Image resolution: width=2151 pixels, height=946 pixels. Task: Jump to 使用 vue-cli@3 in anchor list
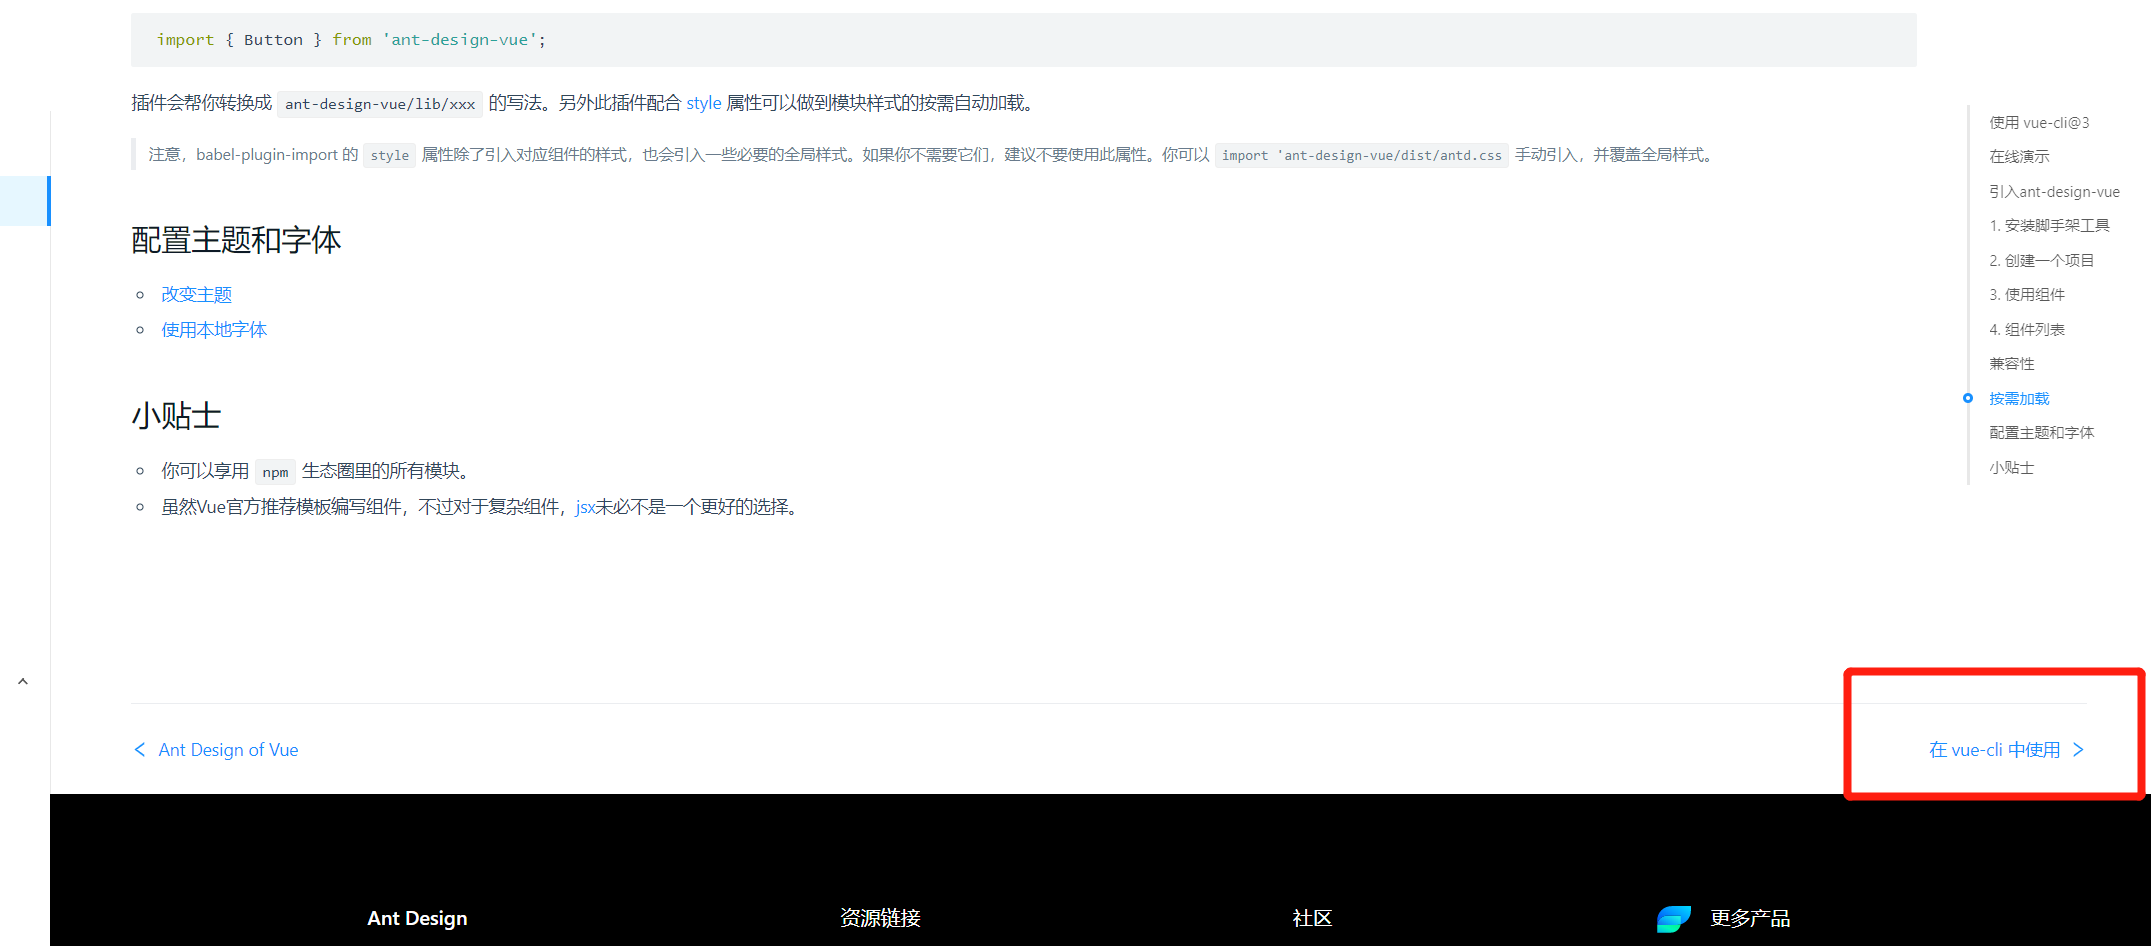pos(2039,122)
